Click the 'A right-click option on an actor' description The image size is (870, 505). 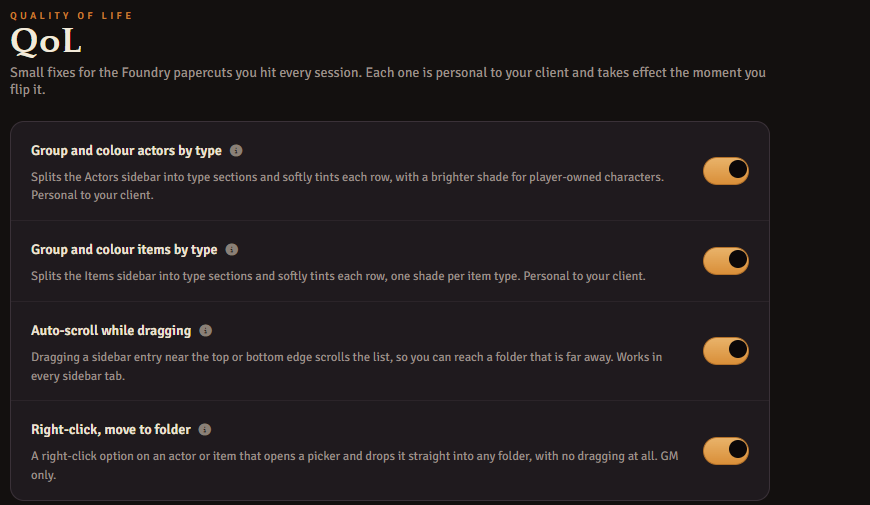point(355,465)
